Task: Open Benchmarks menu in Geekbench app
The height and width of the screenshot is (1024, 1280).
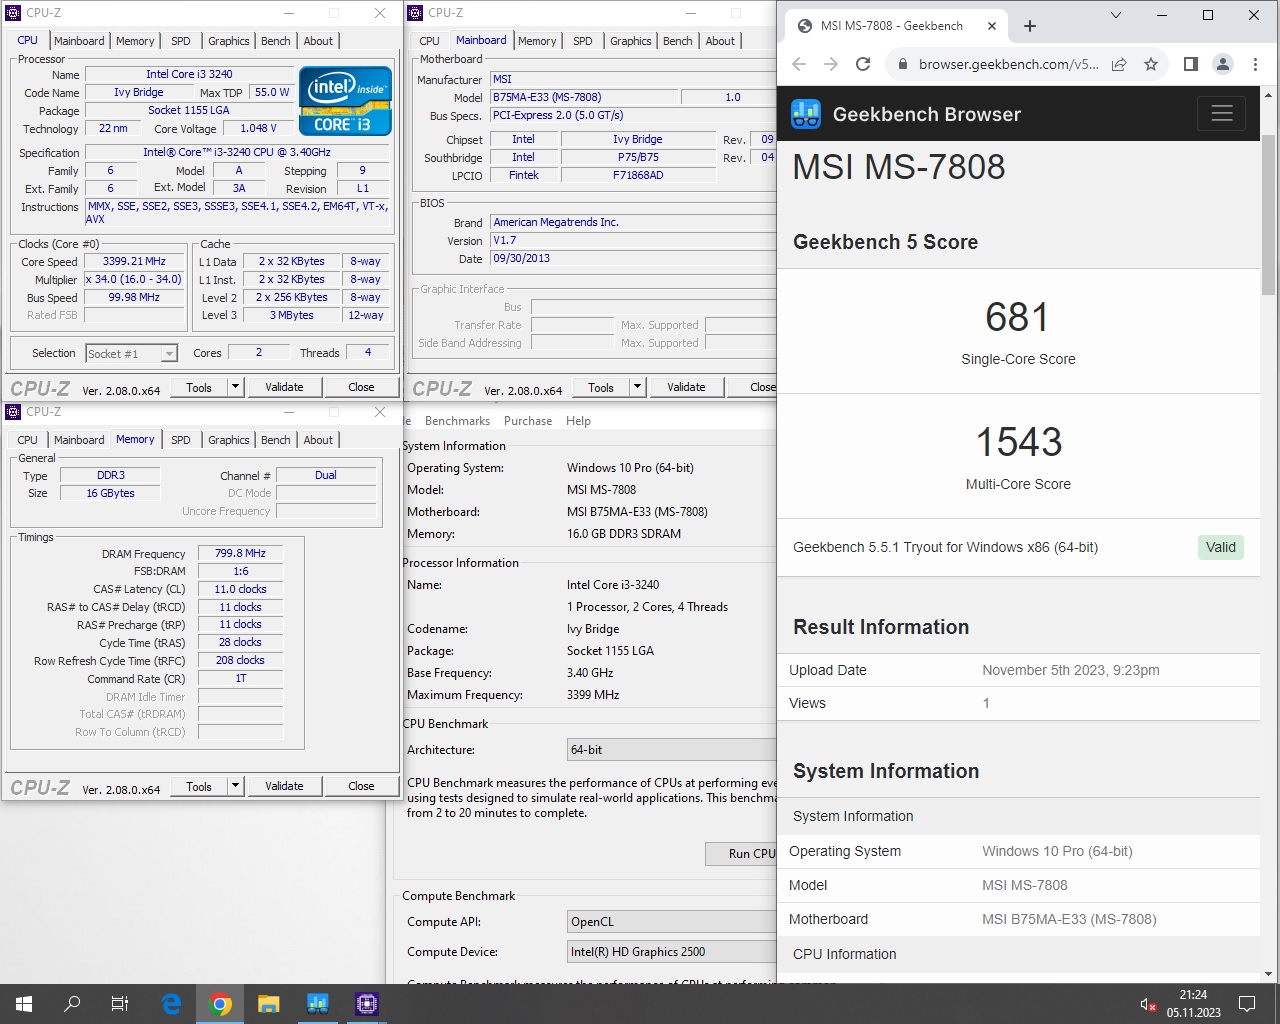Action: click(457, 421)
